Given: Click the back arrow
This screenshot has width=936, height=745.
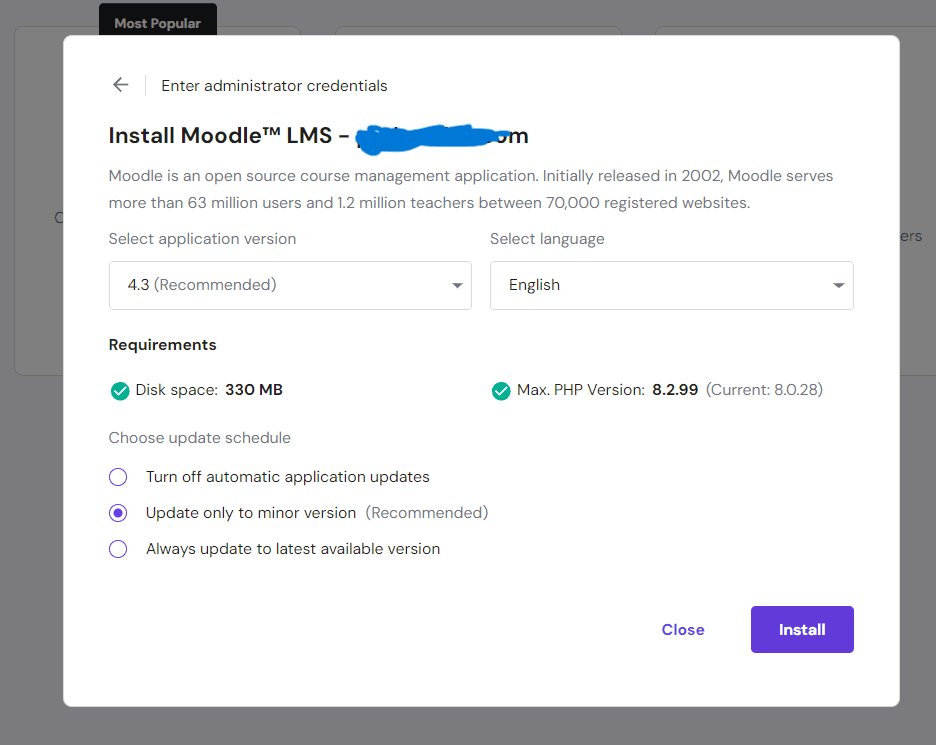Looking at the screenshot, I should click(x=120, y=85).
